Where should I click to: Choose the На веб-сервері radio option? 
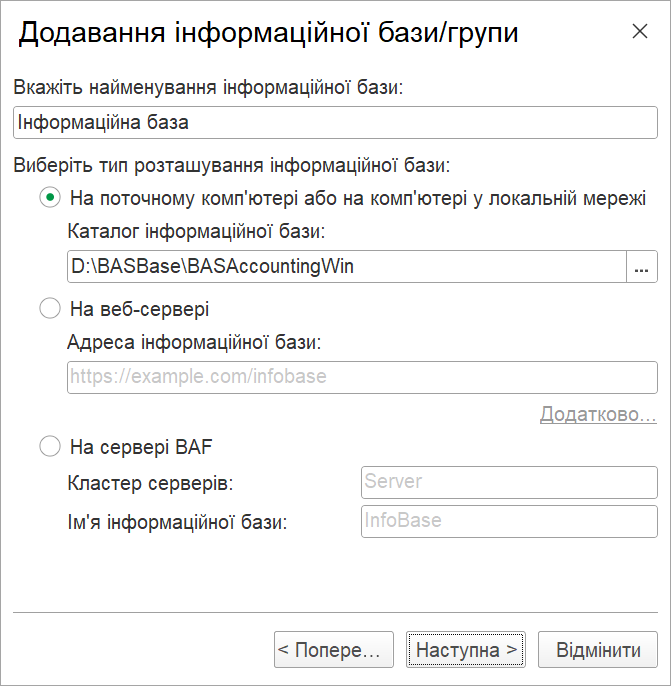pos(50,308)
